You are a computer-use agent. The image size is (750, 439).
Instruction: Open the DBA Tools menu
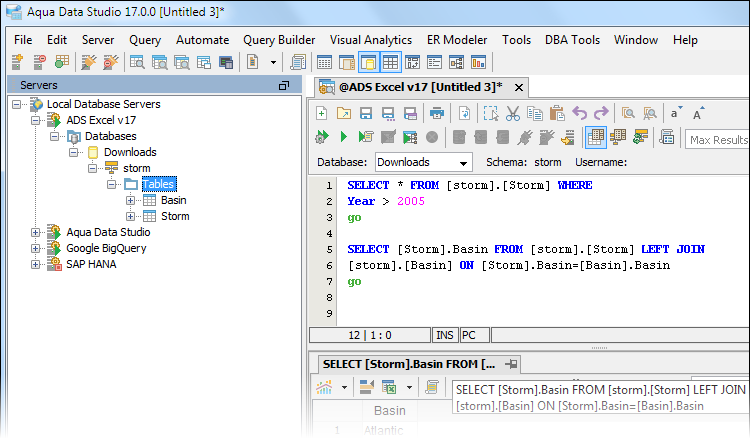pos(572,40)
